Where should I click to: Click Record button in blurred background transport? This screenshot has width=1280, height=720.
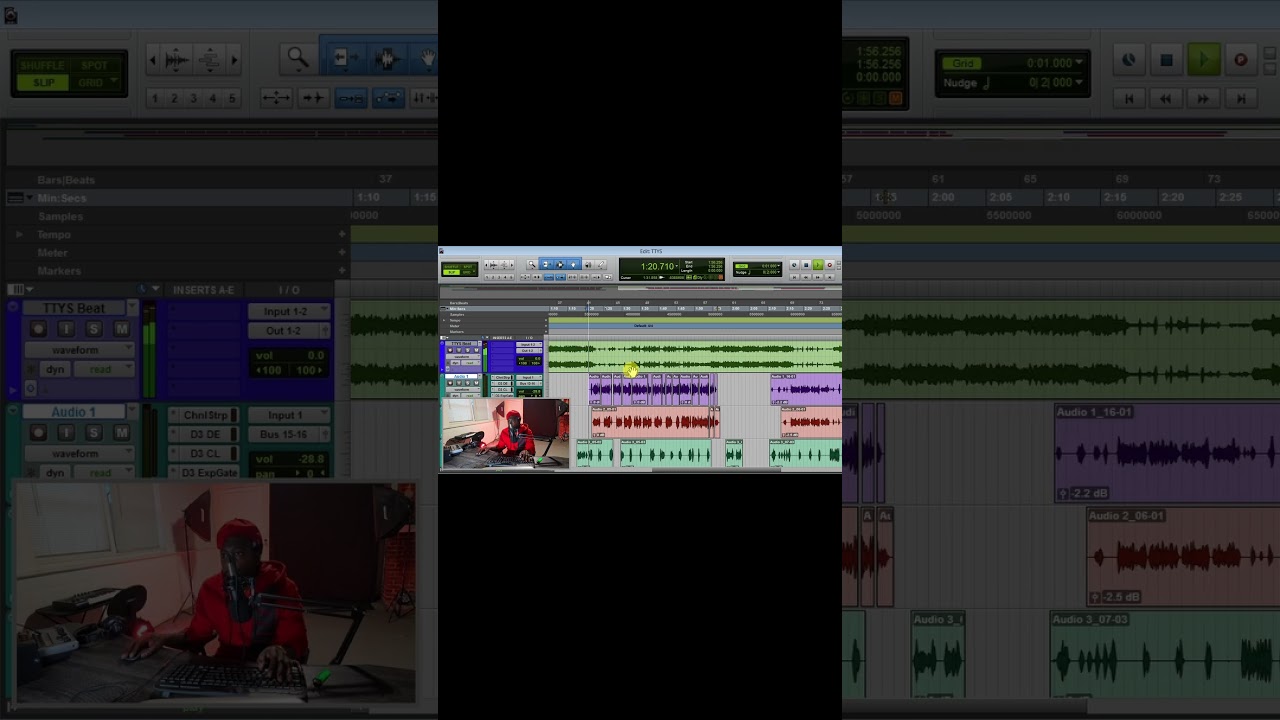click(1241, 60)
